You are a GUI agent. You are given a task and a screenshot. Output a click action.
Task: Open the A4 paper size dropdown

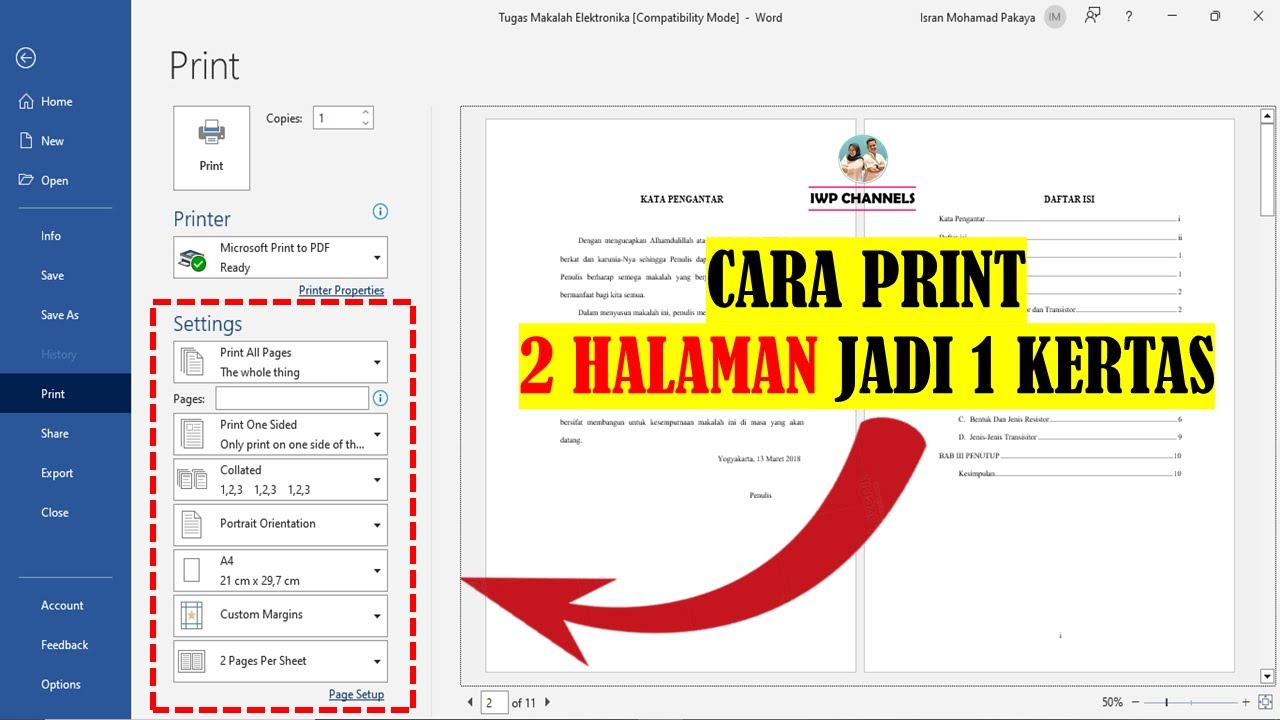click(280, 570)
